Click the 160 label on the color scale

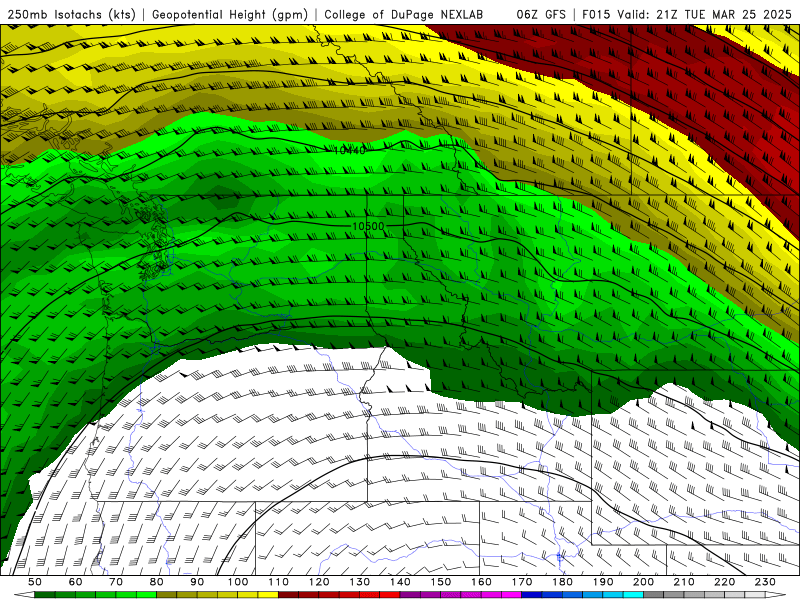coord(481,582)
